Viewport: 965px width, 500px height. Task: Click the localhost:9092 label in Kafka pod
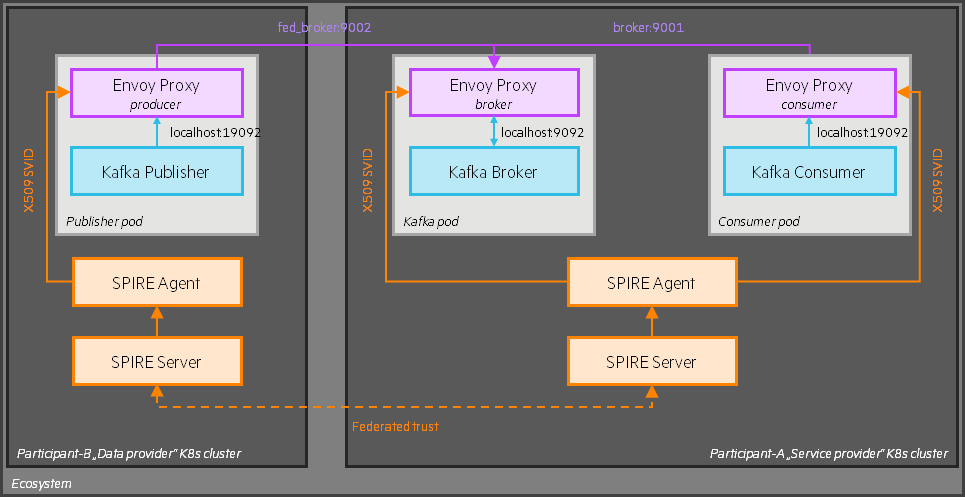tap(542, 132)
